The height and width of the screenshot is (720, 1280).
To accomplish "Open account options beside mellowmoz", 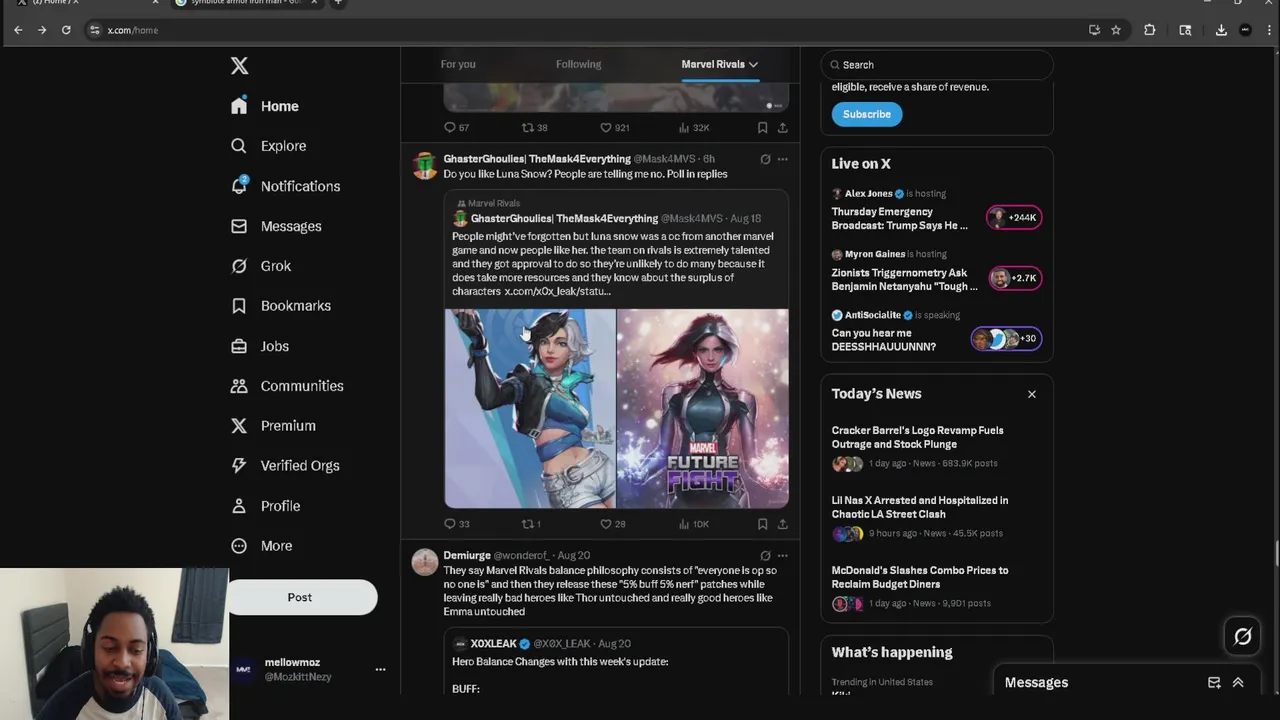I will pyautogui.click(x=380, y=669).
